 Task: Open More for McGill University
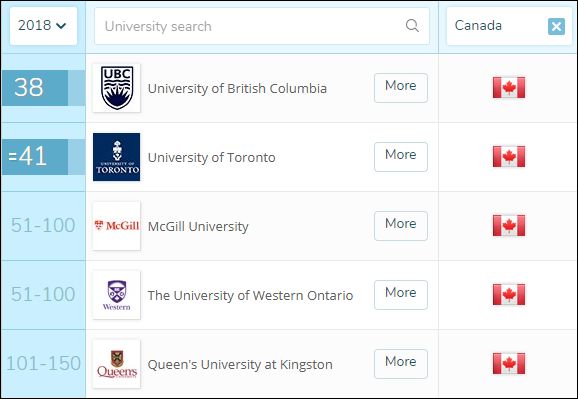click(401, 226)
